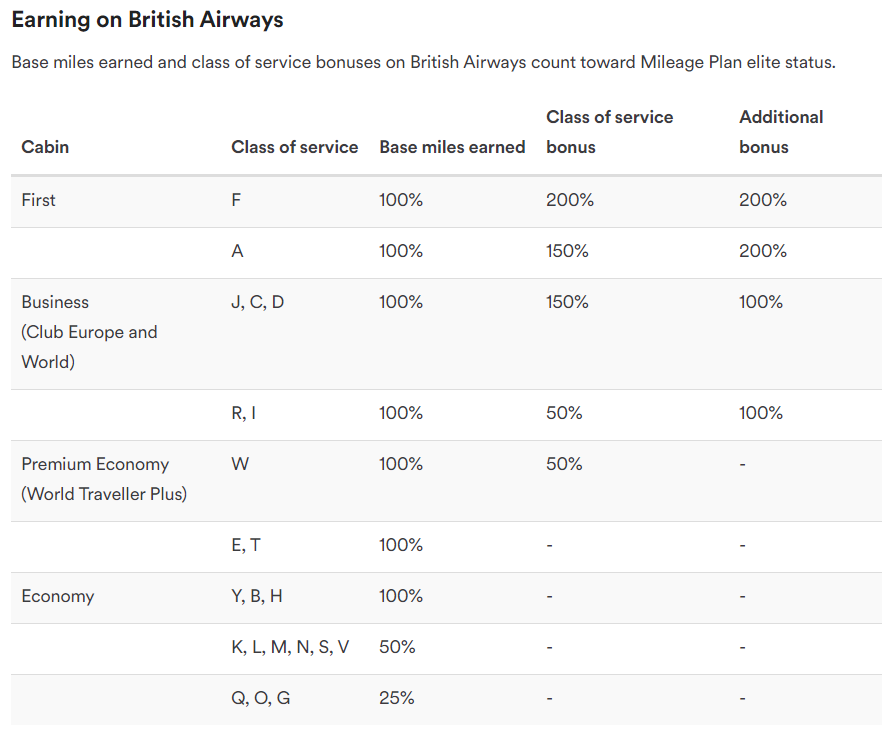This screenshot has width=894, height=738.
Task: Click 'Business (Club Europe and World)' cabin label
Action: coord(89,332)
